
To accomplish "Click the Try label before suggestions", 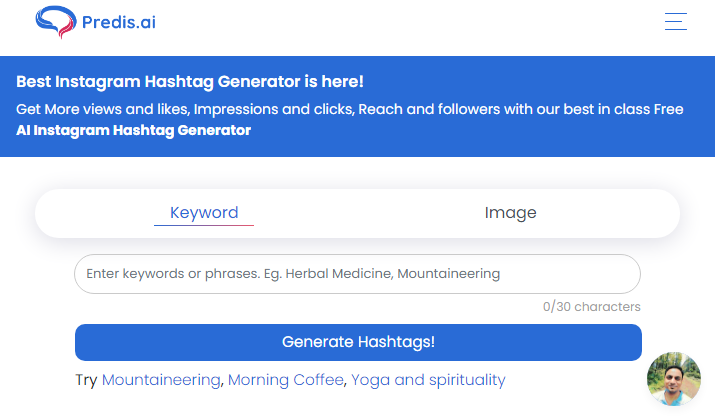I will tap(86, 380).
